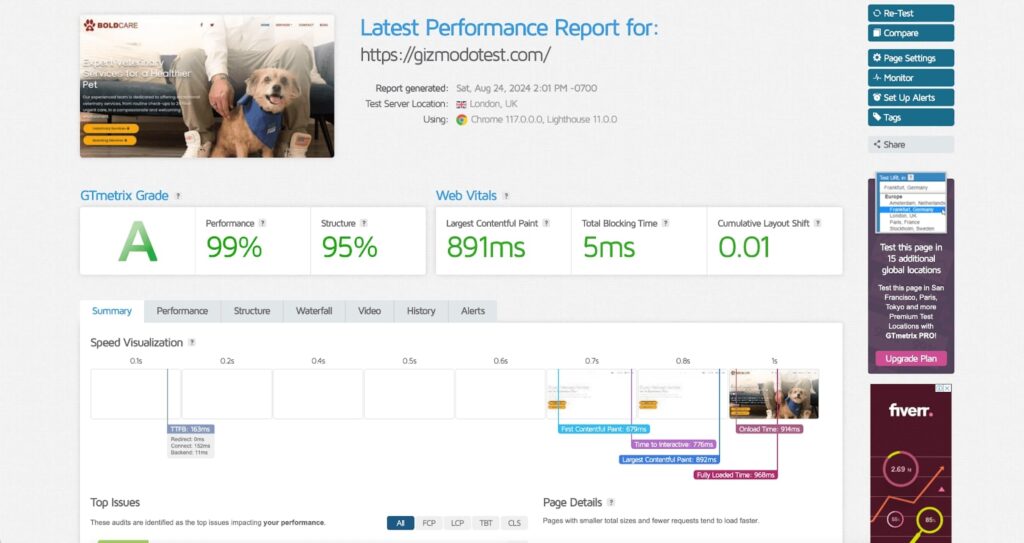Switch to the Performance tab

pos(182,311)
